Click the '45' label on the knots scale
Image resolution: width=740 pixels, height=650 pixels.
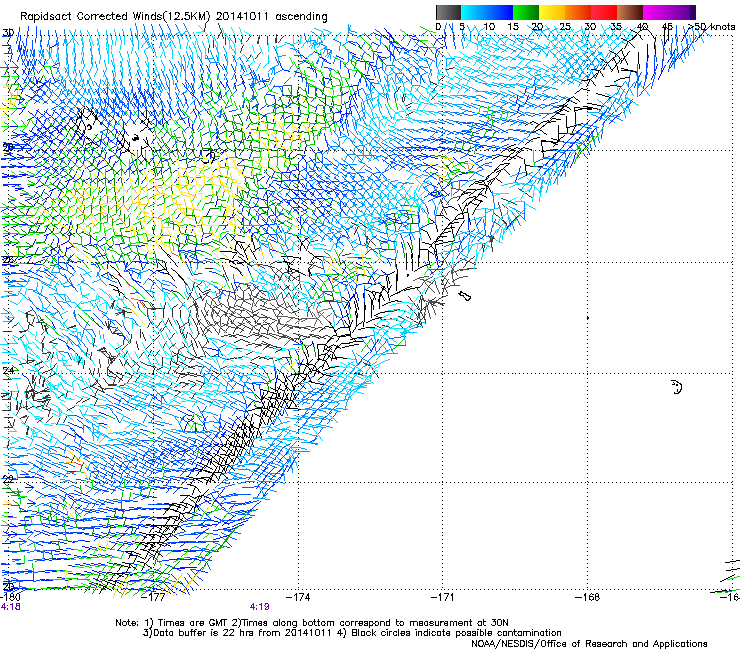667,27
